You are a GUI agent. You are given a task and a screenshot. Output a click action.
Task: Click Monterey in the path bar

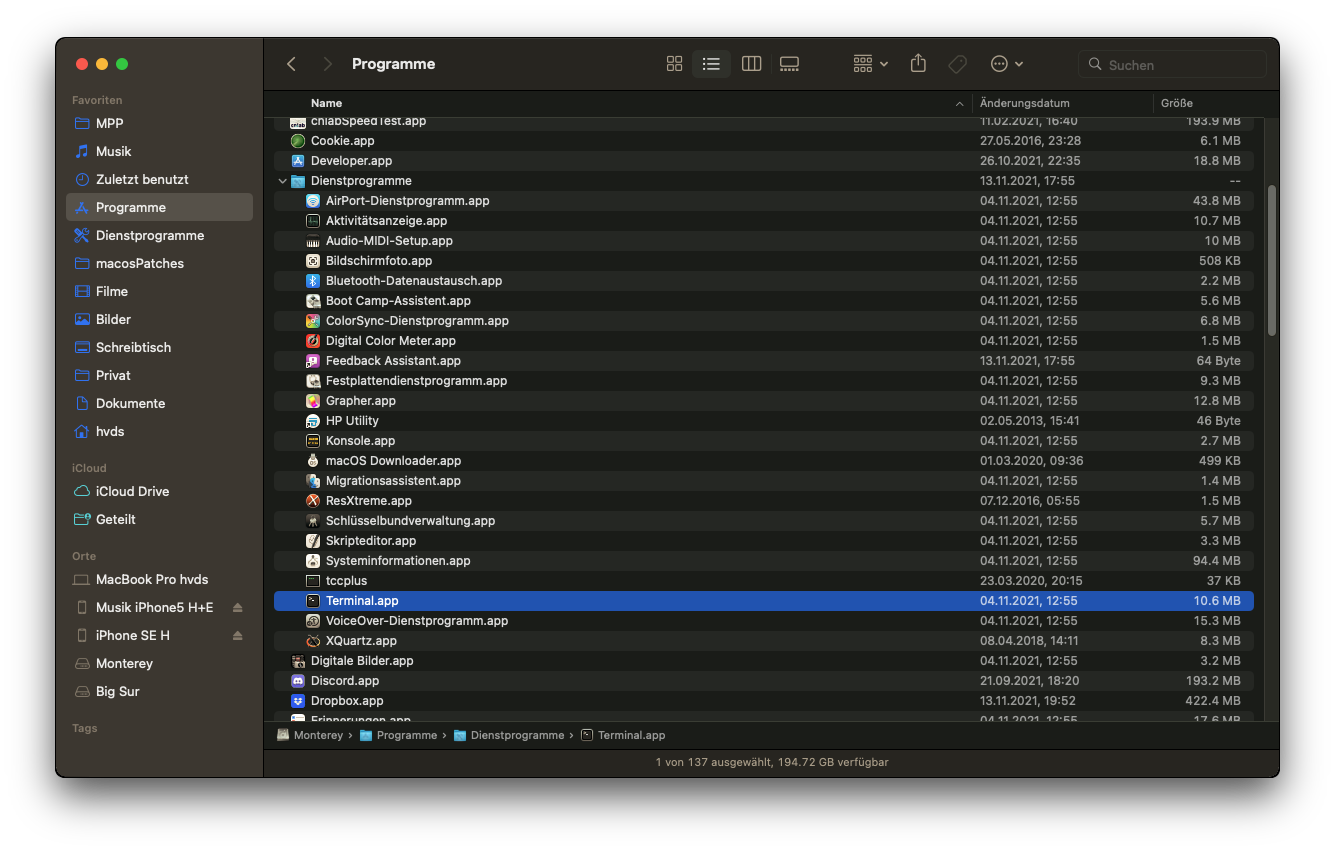coord(318,735)
